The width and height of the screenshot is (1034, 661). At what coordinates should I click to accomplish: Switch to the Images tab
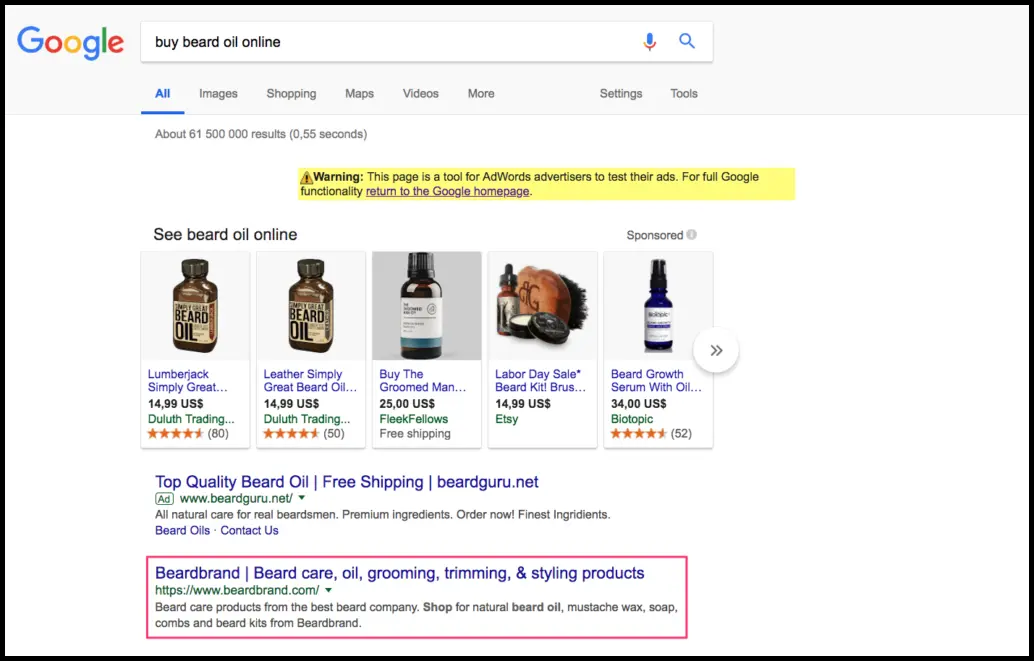point(218,94)
